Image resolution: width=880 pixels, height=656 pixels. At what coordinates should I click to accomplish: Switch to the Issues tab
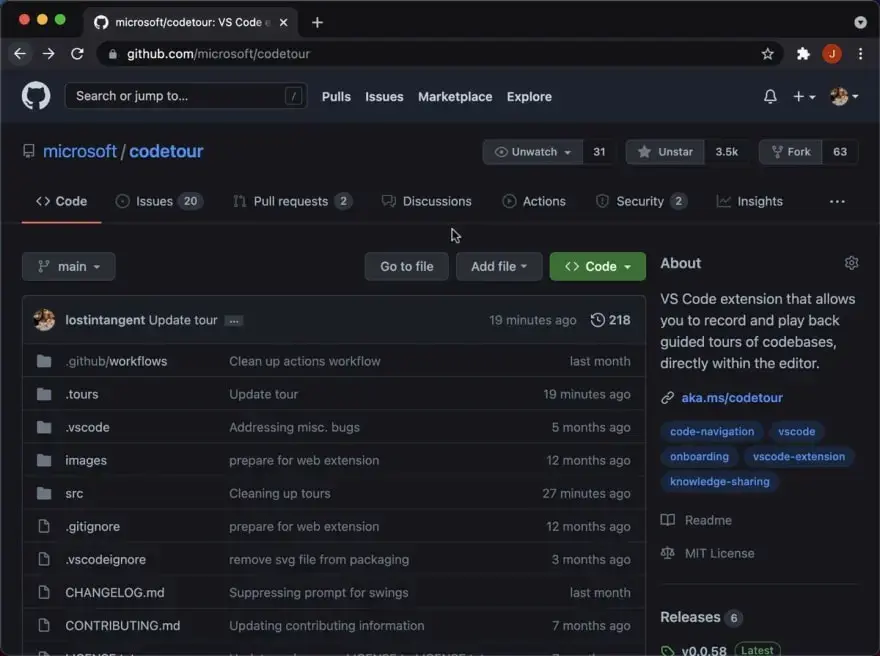click(x=159, y=201)
